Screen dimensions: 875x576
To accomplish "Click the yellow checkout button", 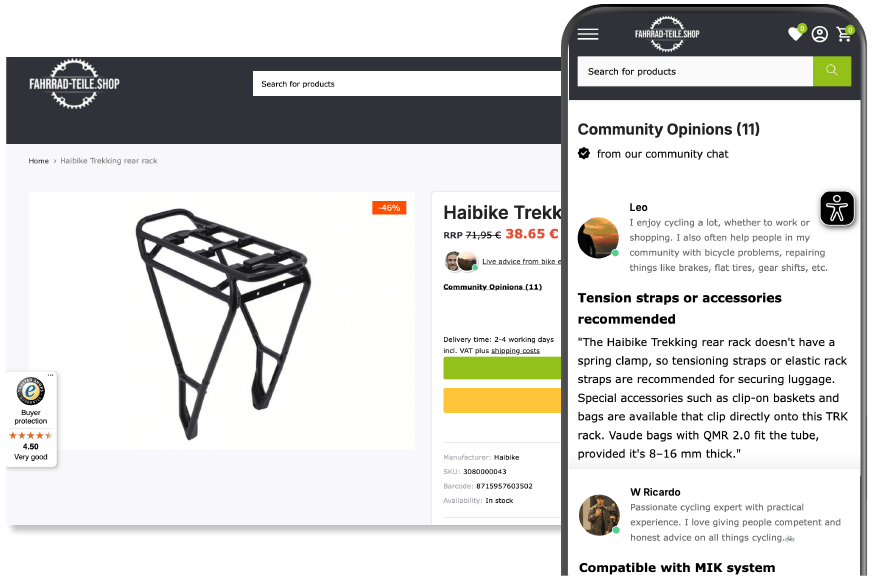I will pyautogui.click(x=502, y=400).
